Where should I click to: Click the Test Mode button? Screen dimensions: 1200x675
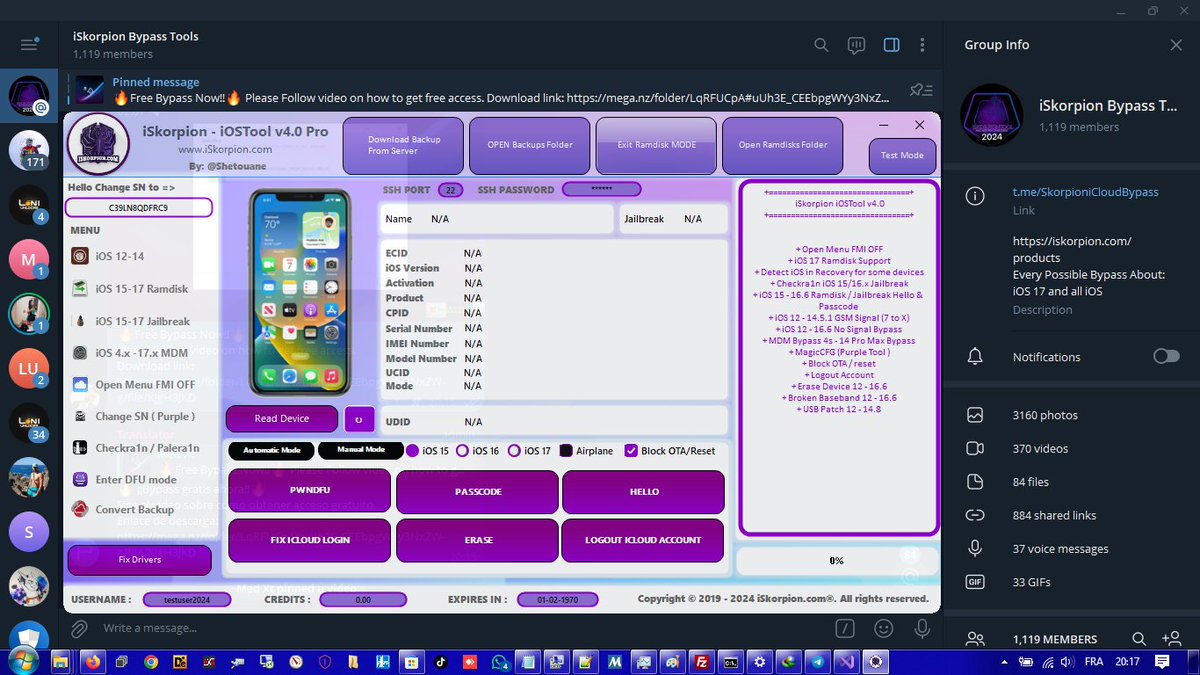click(902, 156)
